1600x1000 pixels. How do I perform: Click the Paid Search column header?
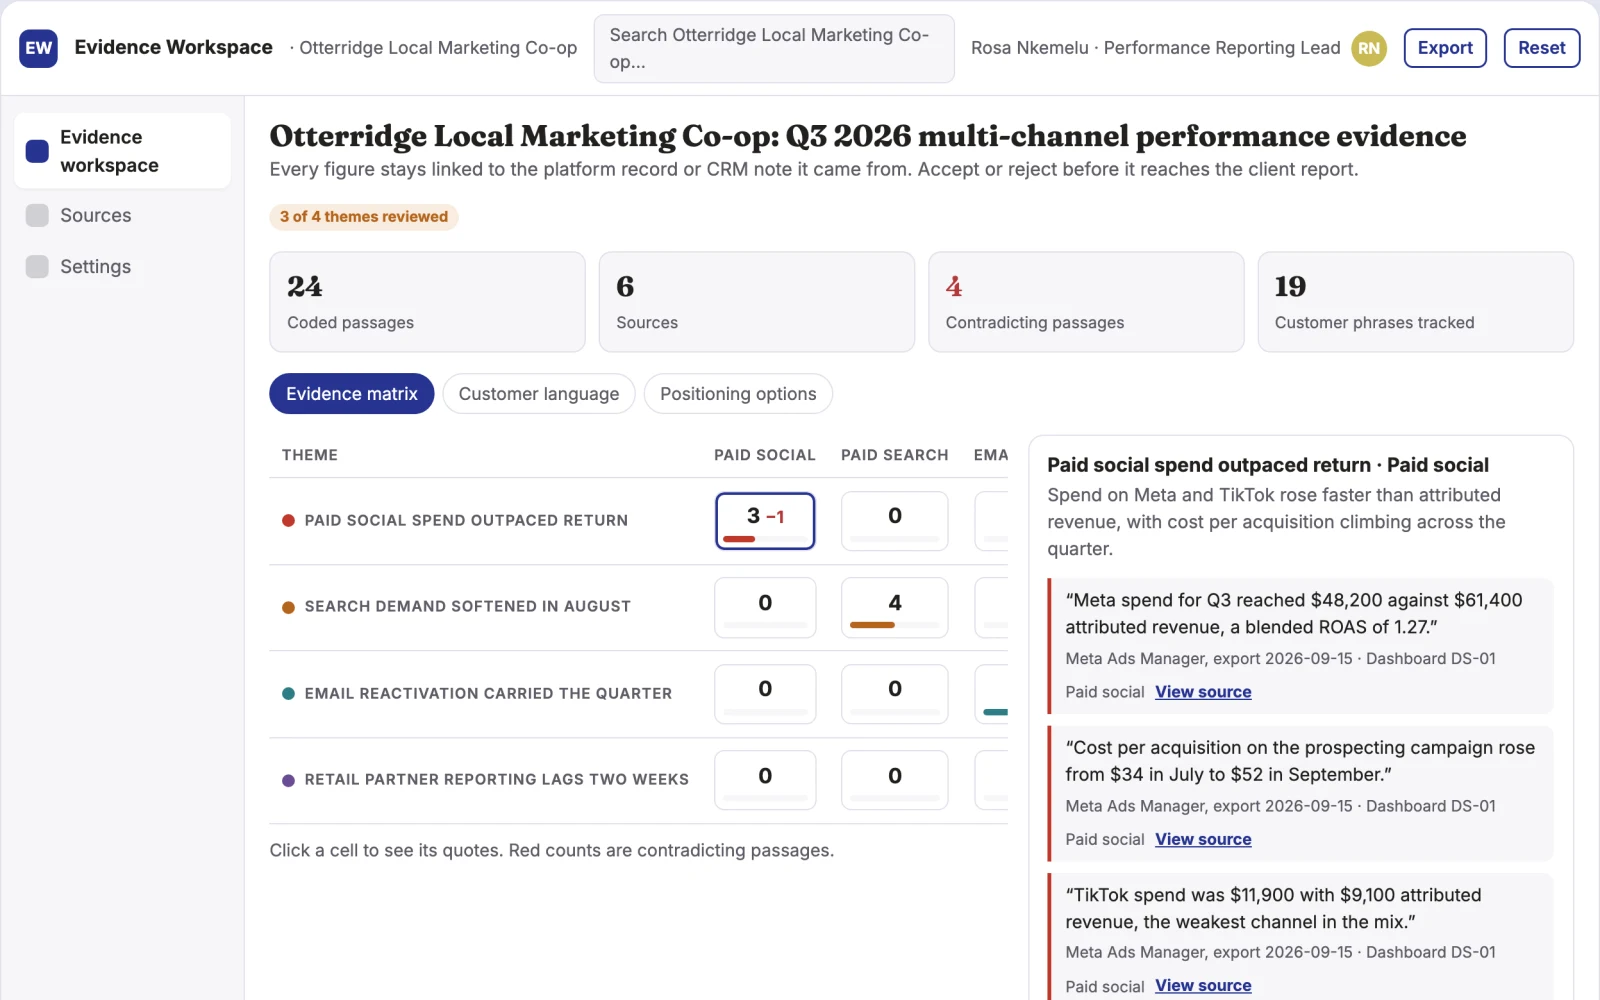(895, 455)
